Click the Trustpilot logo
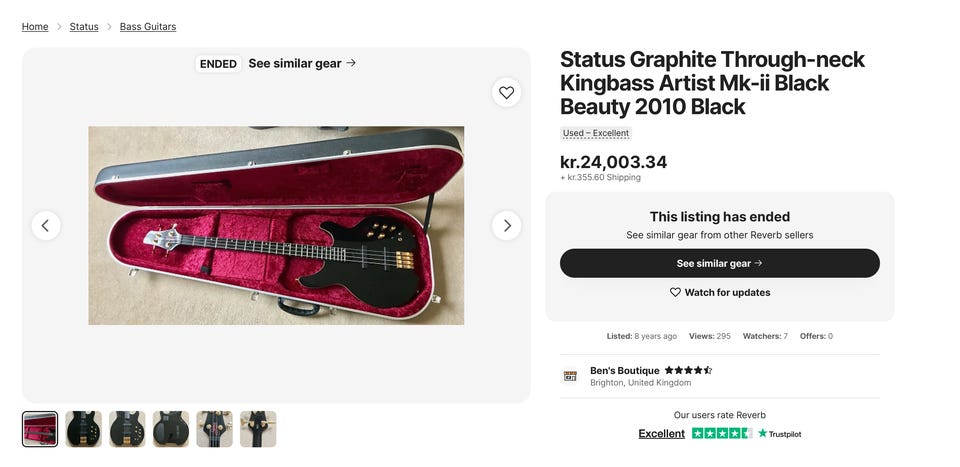 [x=780, y=433]
